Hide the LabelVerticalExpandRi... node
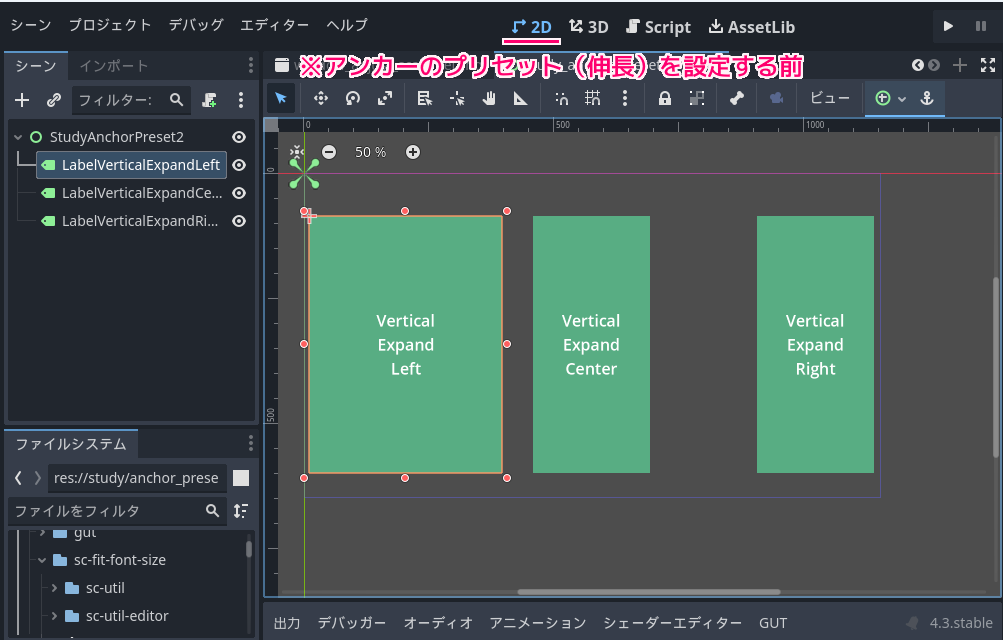Screen dimensions: 1003x640 (x=239, y=221)
